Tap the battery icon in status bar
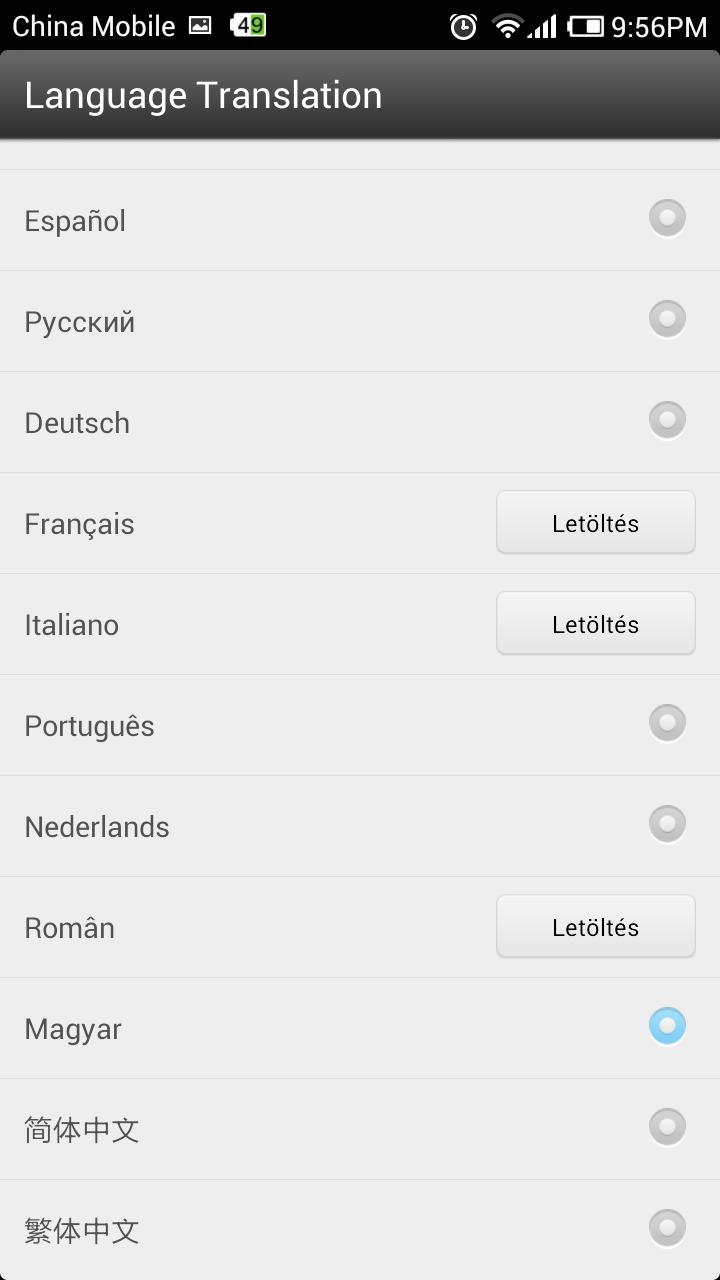Viewport: 720px width, 1280px height. [585, 27]
